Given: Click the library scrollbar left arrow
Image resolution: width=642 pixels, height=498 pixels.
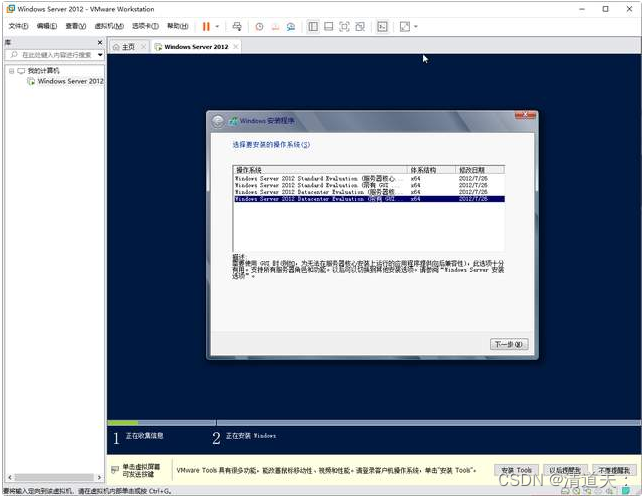Looking at the screenshot, I should [10, 478].
